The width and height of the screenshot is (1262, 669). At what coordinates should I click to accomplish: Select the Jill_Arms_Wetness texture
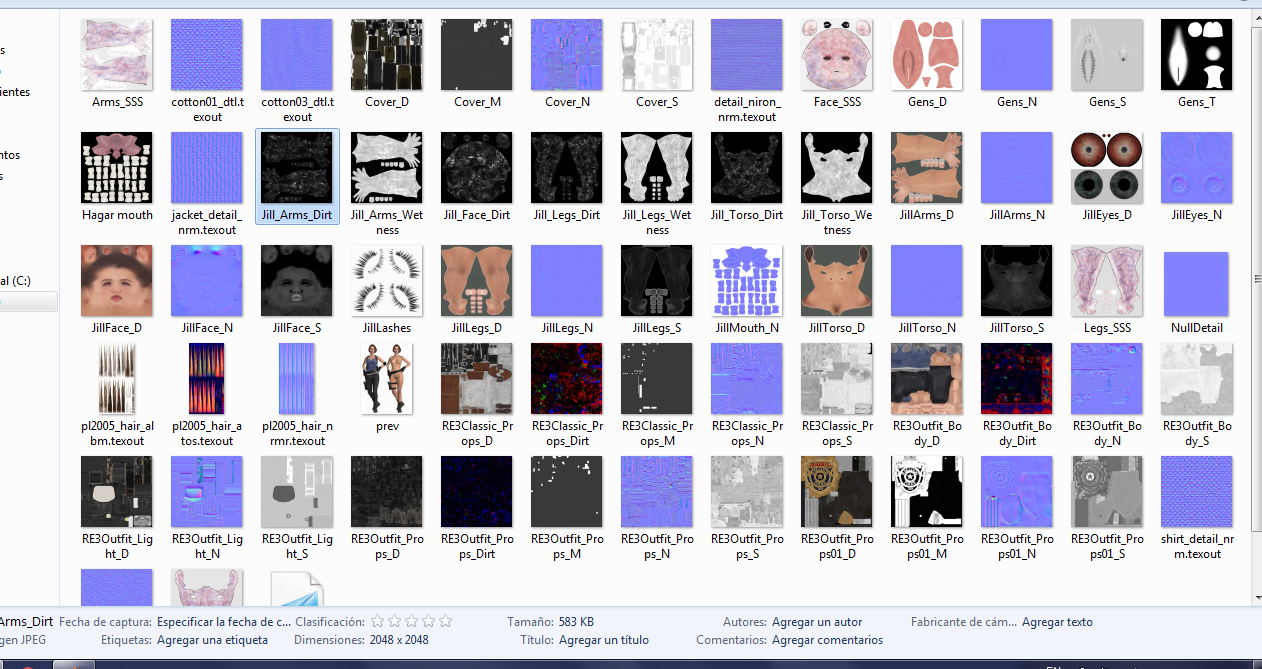point(387,168)
